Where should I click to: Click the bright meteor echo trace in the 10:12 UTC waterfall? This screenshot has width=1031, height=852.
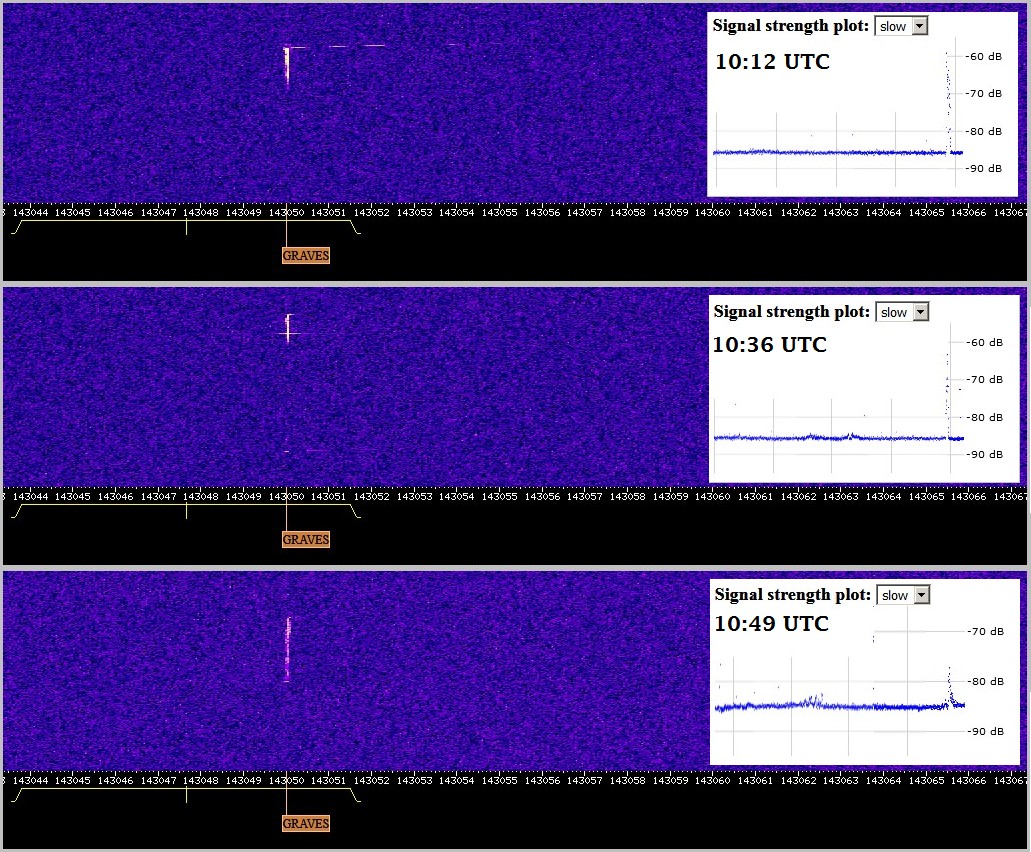coord(287,64)
